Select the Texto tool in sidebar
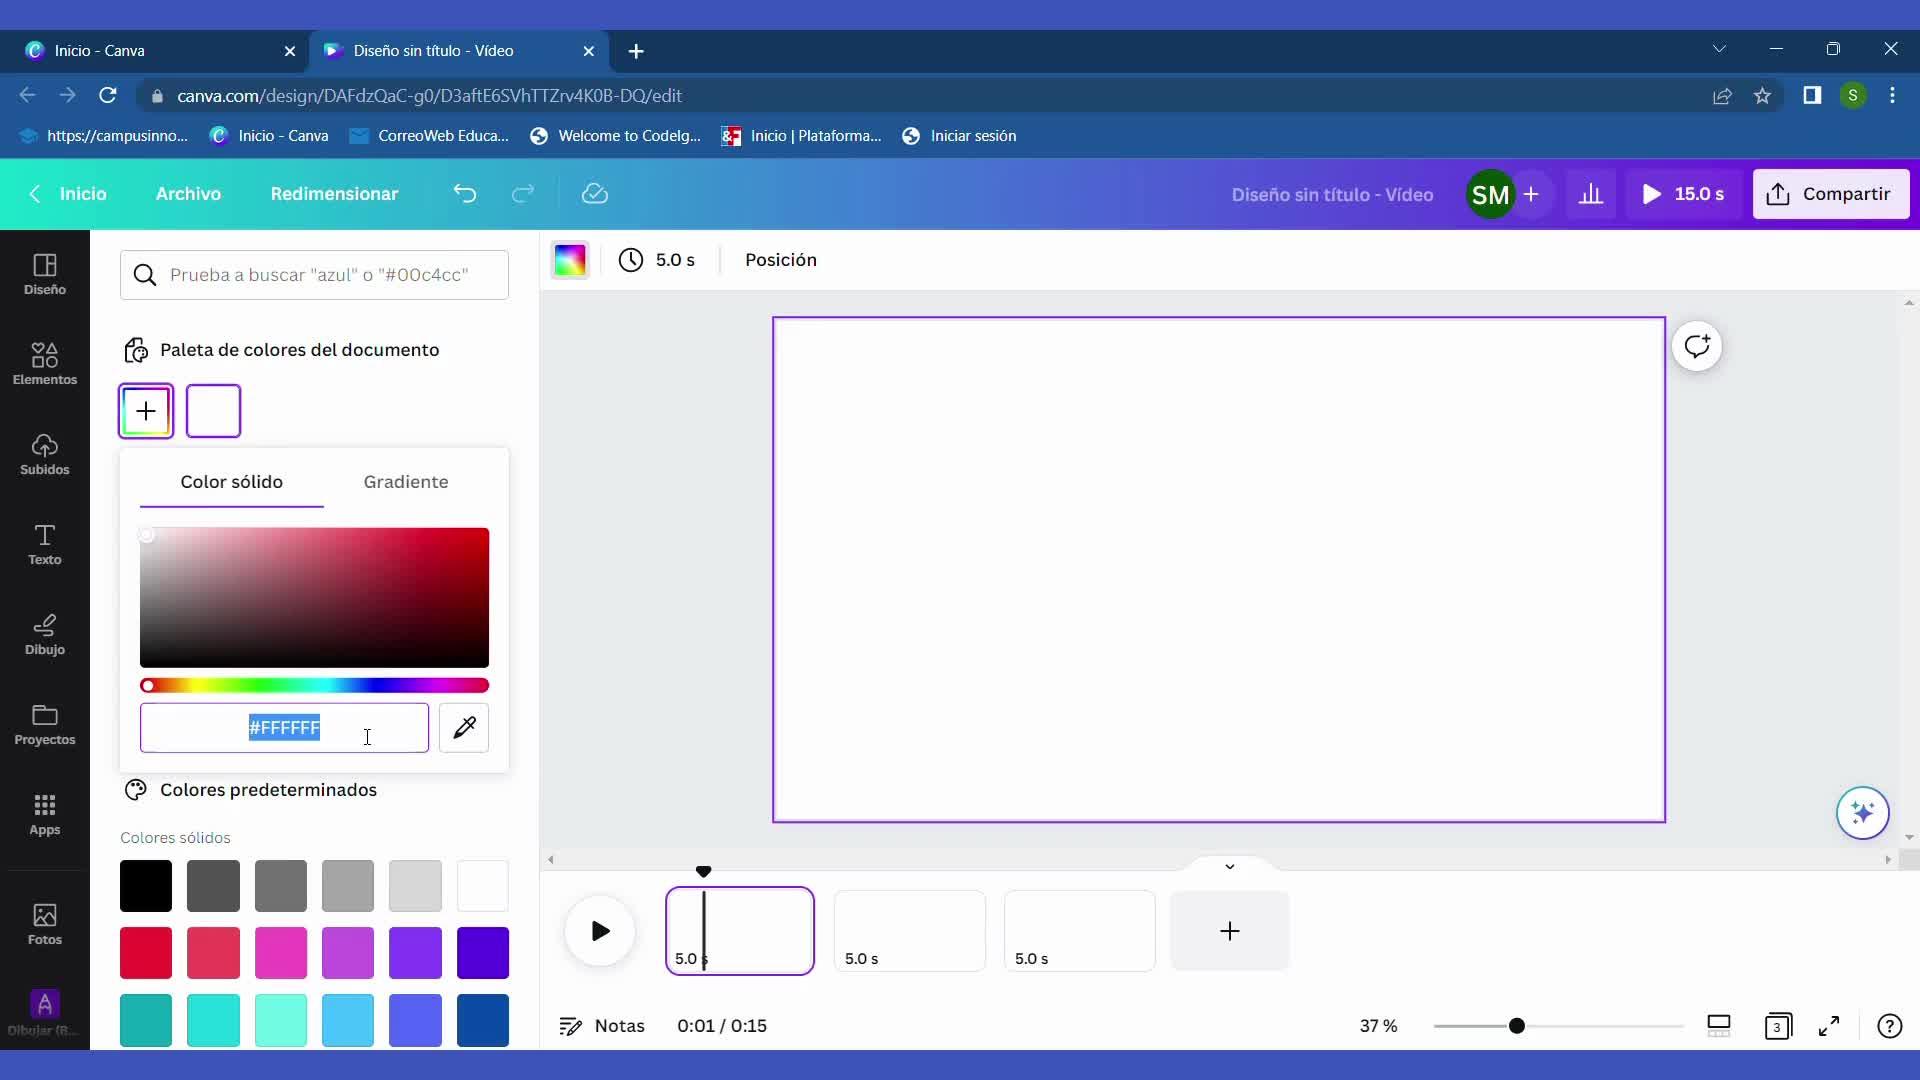This screenshot has height=1080, width=1920. click(44, 543)
